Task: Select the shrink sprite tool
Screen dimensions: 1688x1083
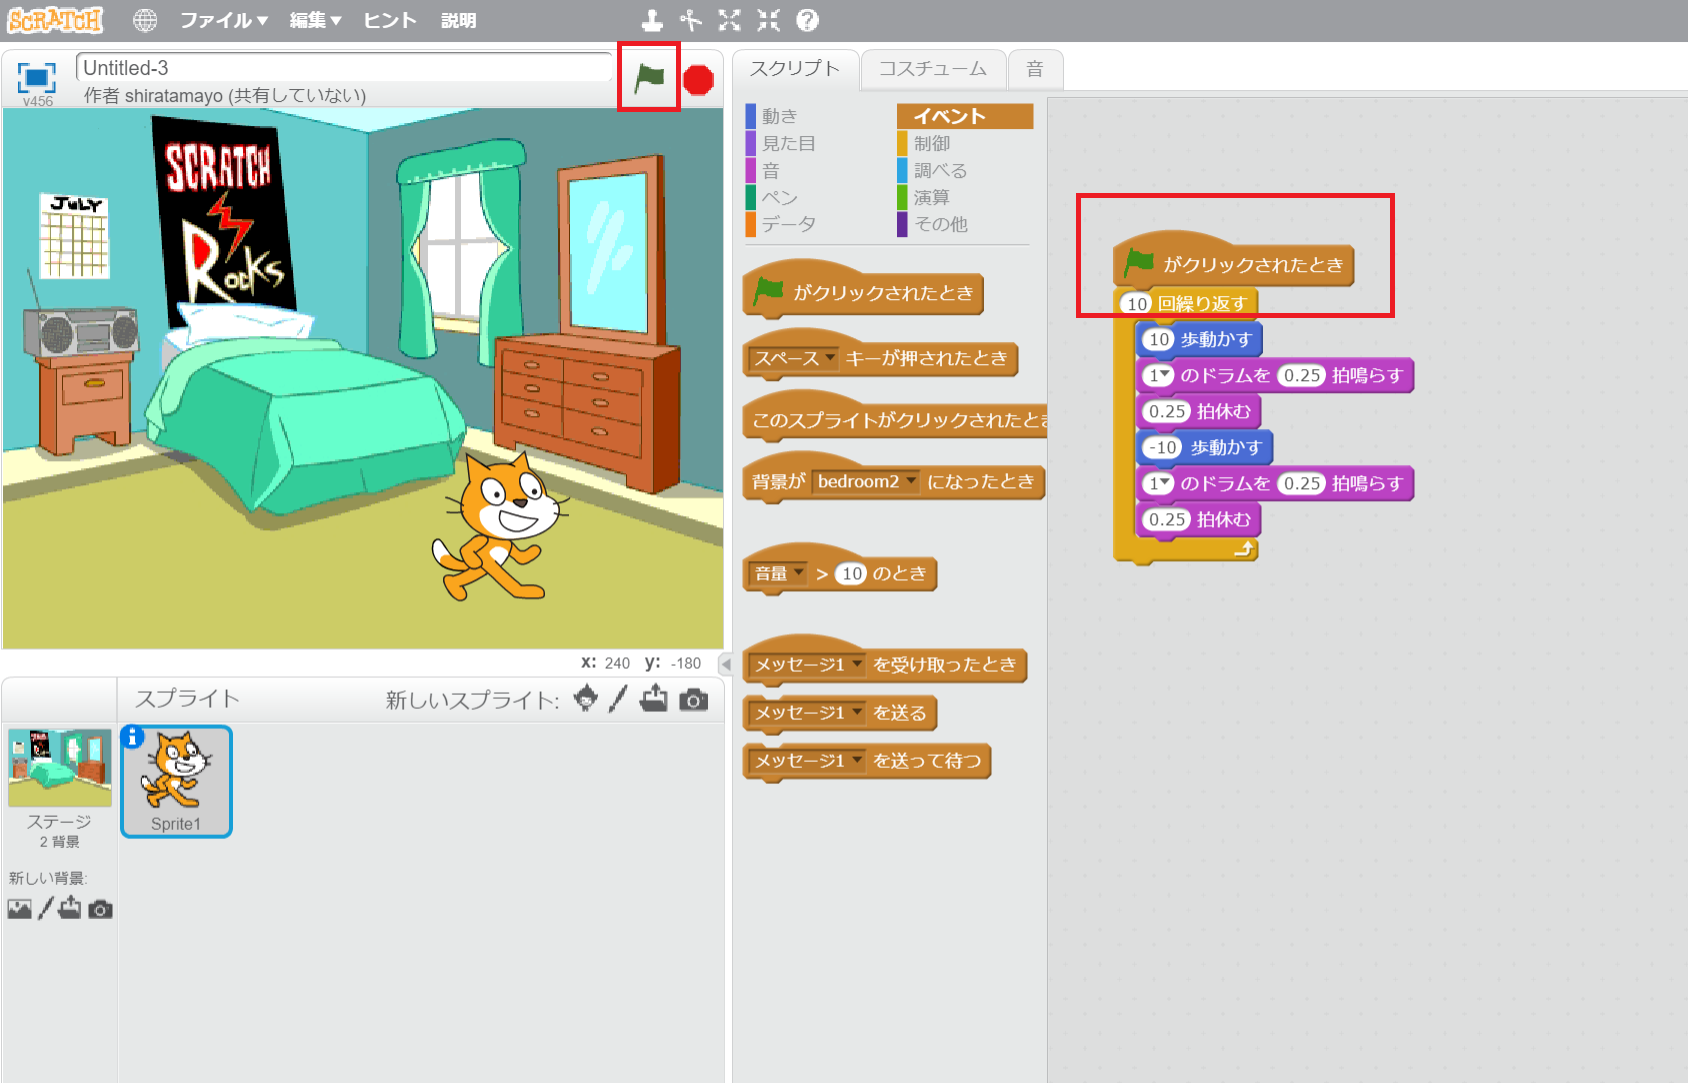Action: point(768,20)
